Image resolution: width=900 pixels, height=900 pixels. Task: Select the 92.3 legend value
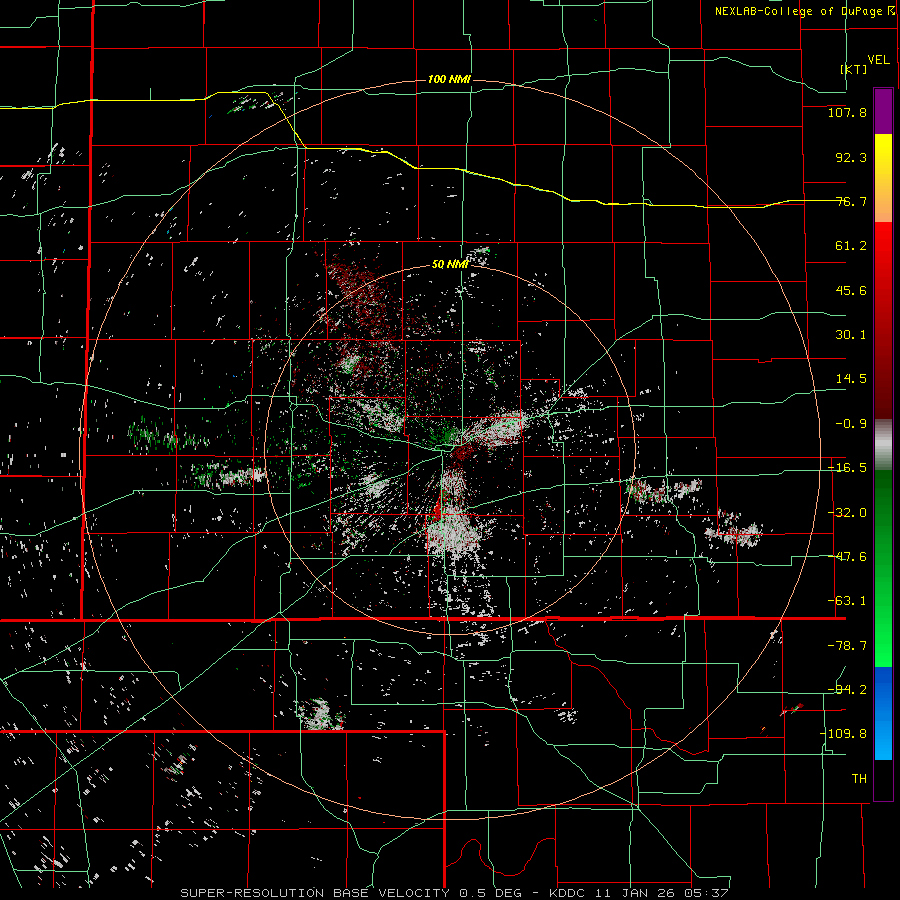(x=851, y=157)
